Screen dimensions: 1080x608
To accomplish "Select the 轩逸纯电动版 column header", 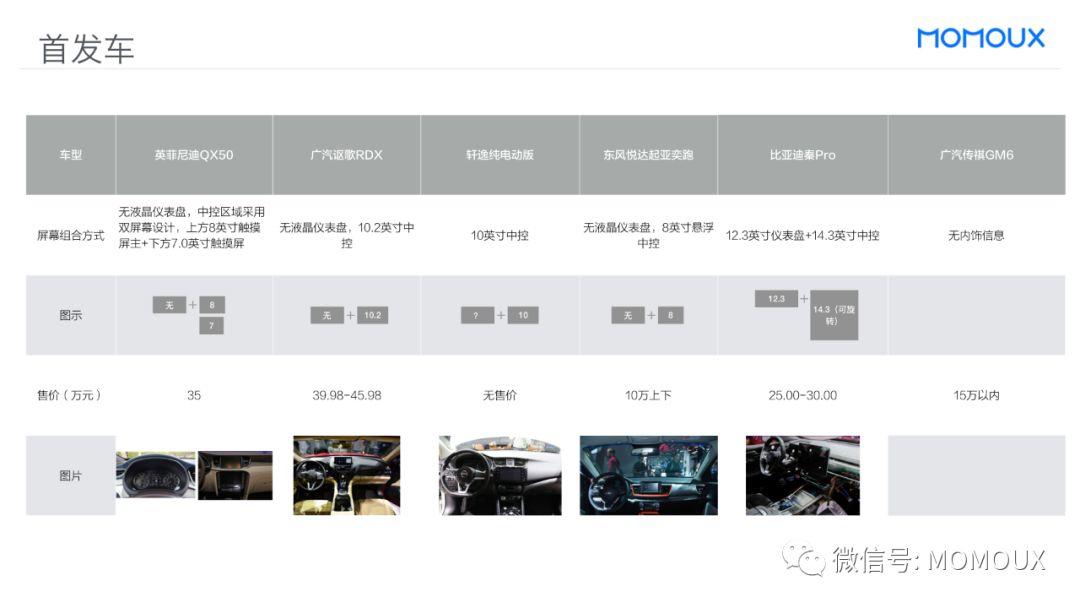I will (500, 155).
